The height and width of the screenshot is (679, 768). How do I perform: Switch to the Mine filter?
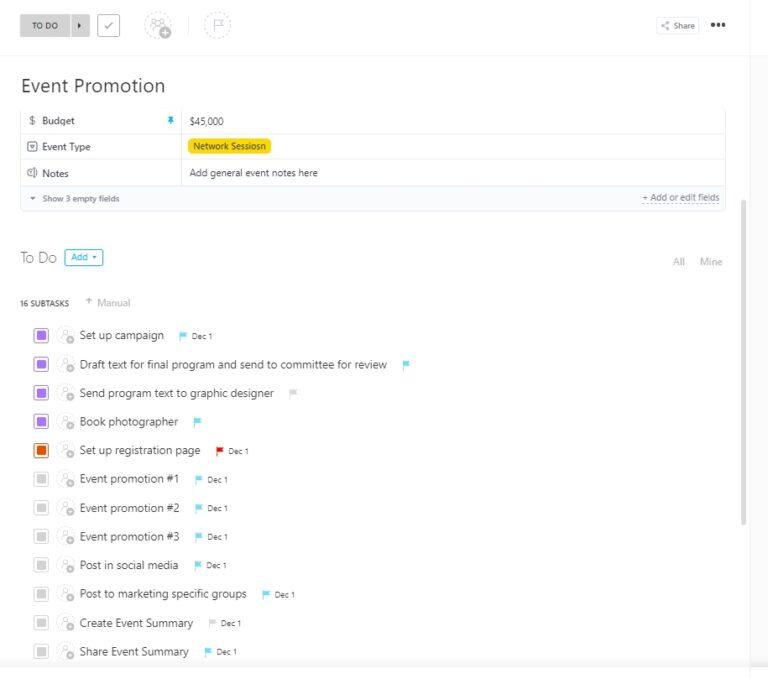tap(711, 262)
